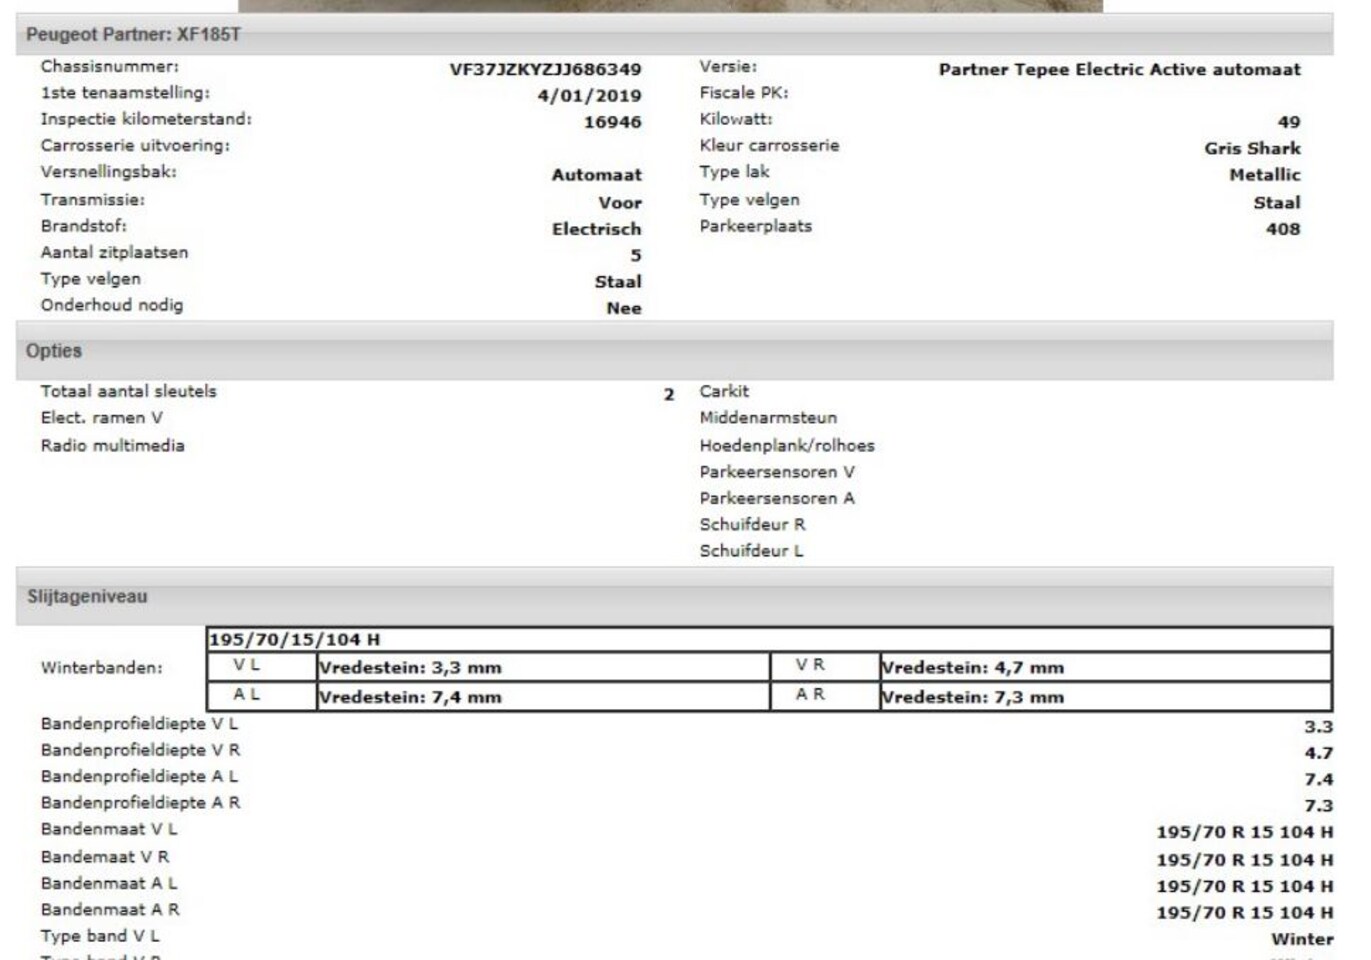
Task: Click the Vredestein: 3,3 mm cell
Action: click(x=543, y=668)
